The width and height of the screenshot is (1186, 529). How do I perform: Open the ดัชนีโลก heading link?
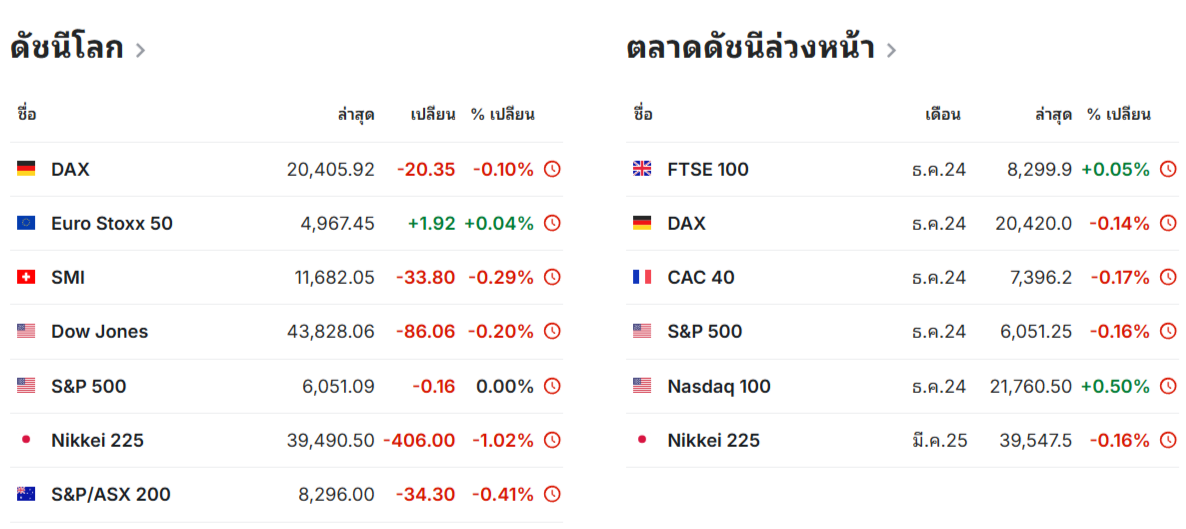(67, 48)
